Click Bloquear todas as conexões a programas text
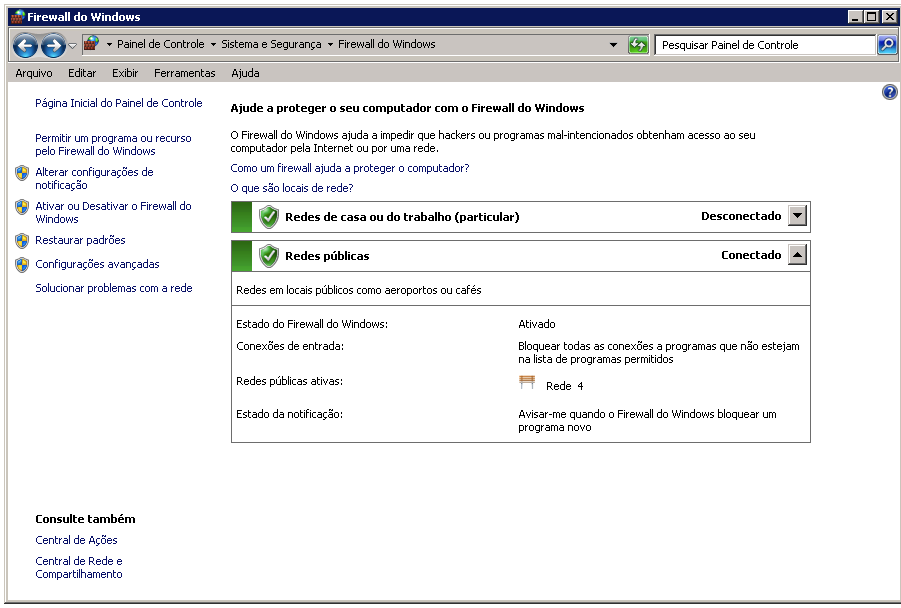 pyautogui.click(x=659, y=352)
